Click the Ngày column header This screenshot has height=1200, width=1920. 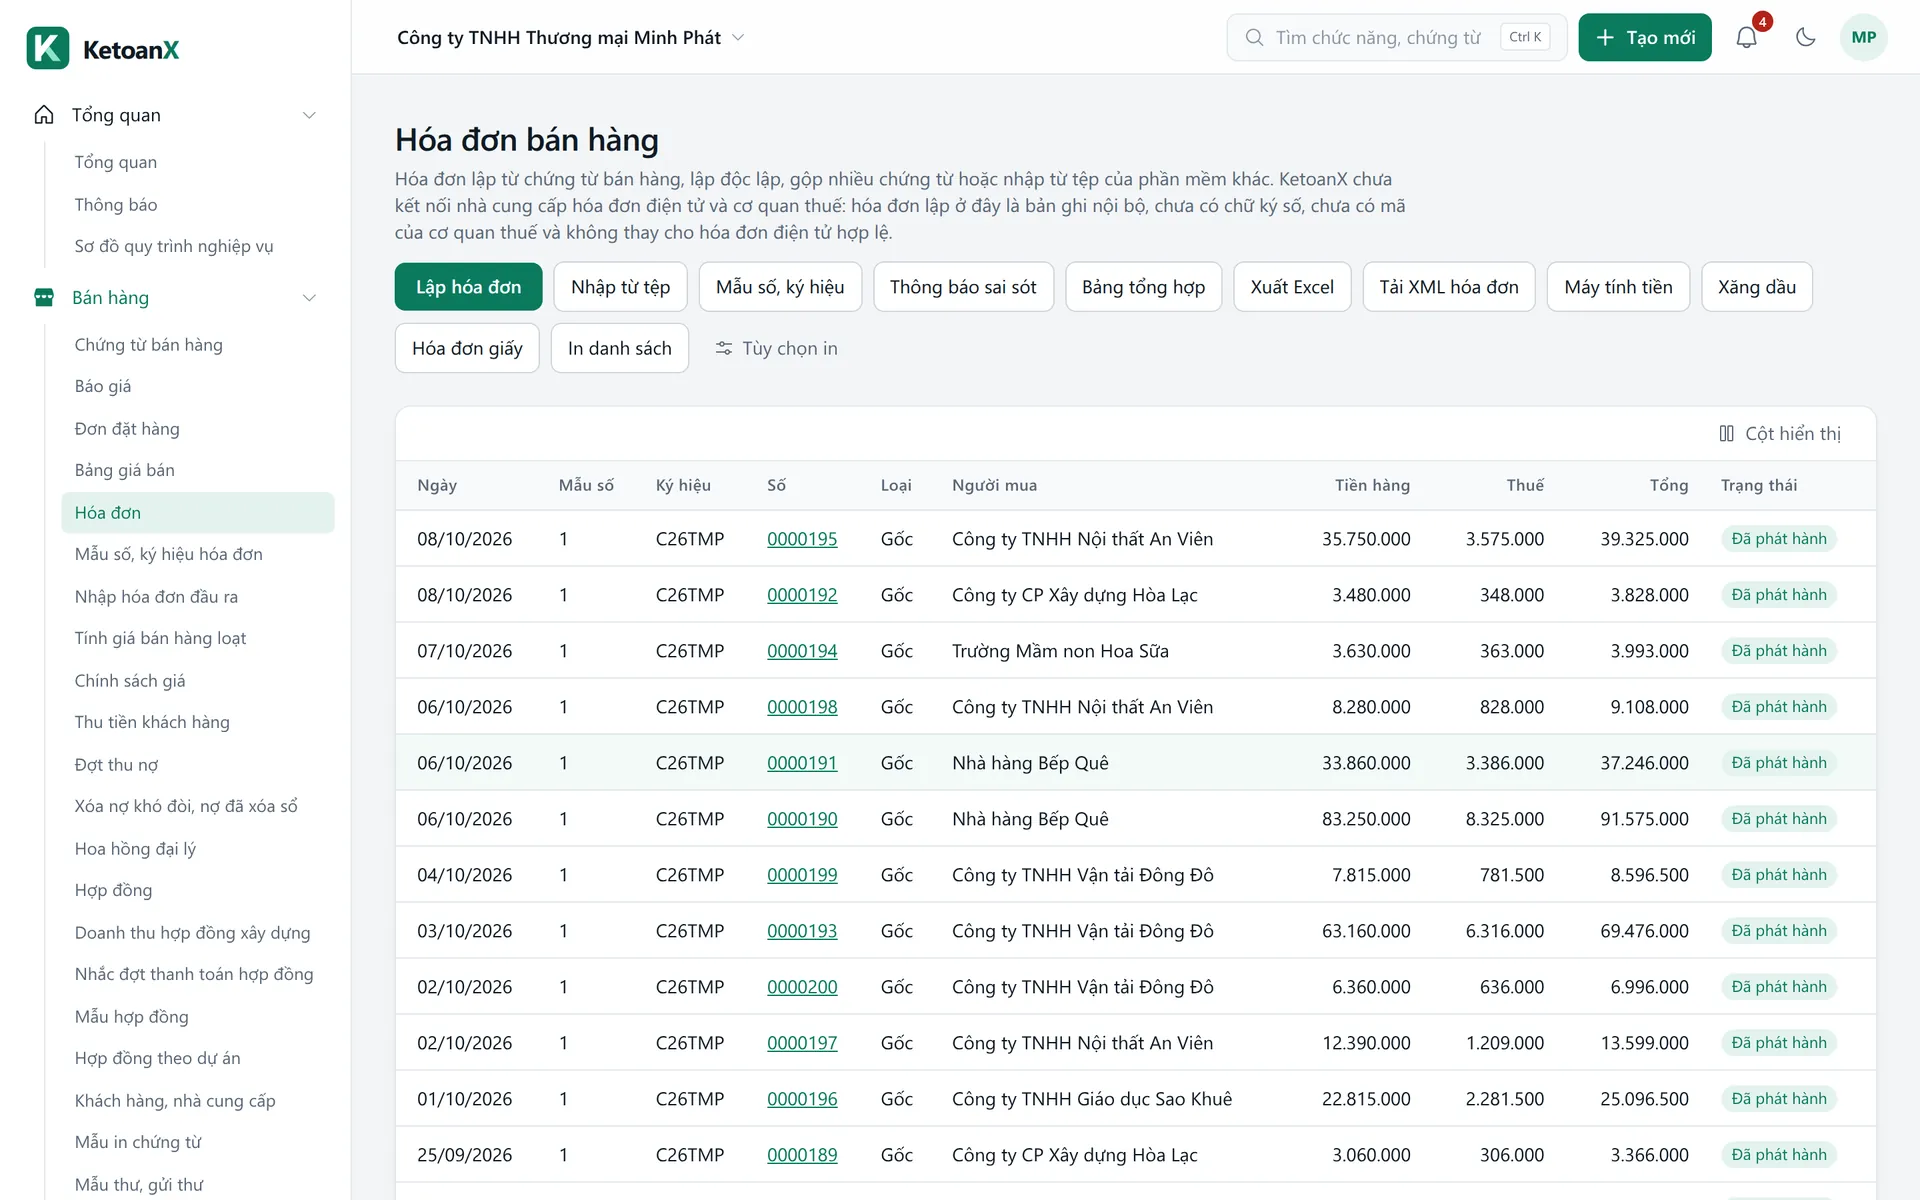coord(437,485)
